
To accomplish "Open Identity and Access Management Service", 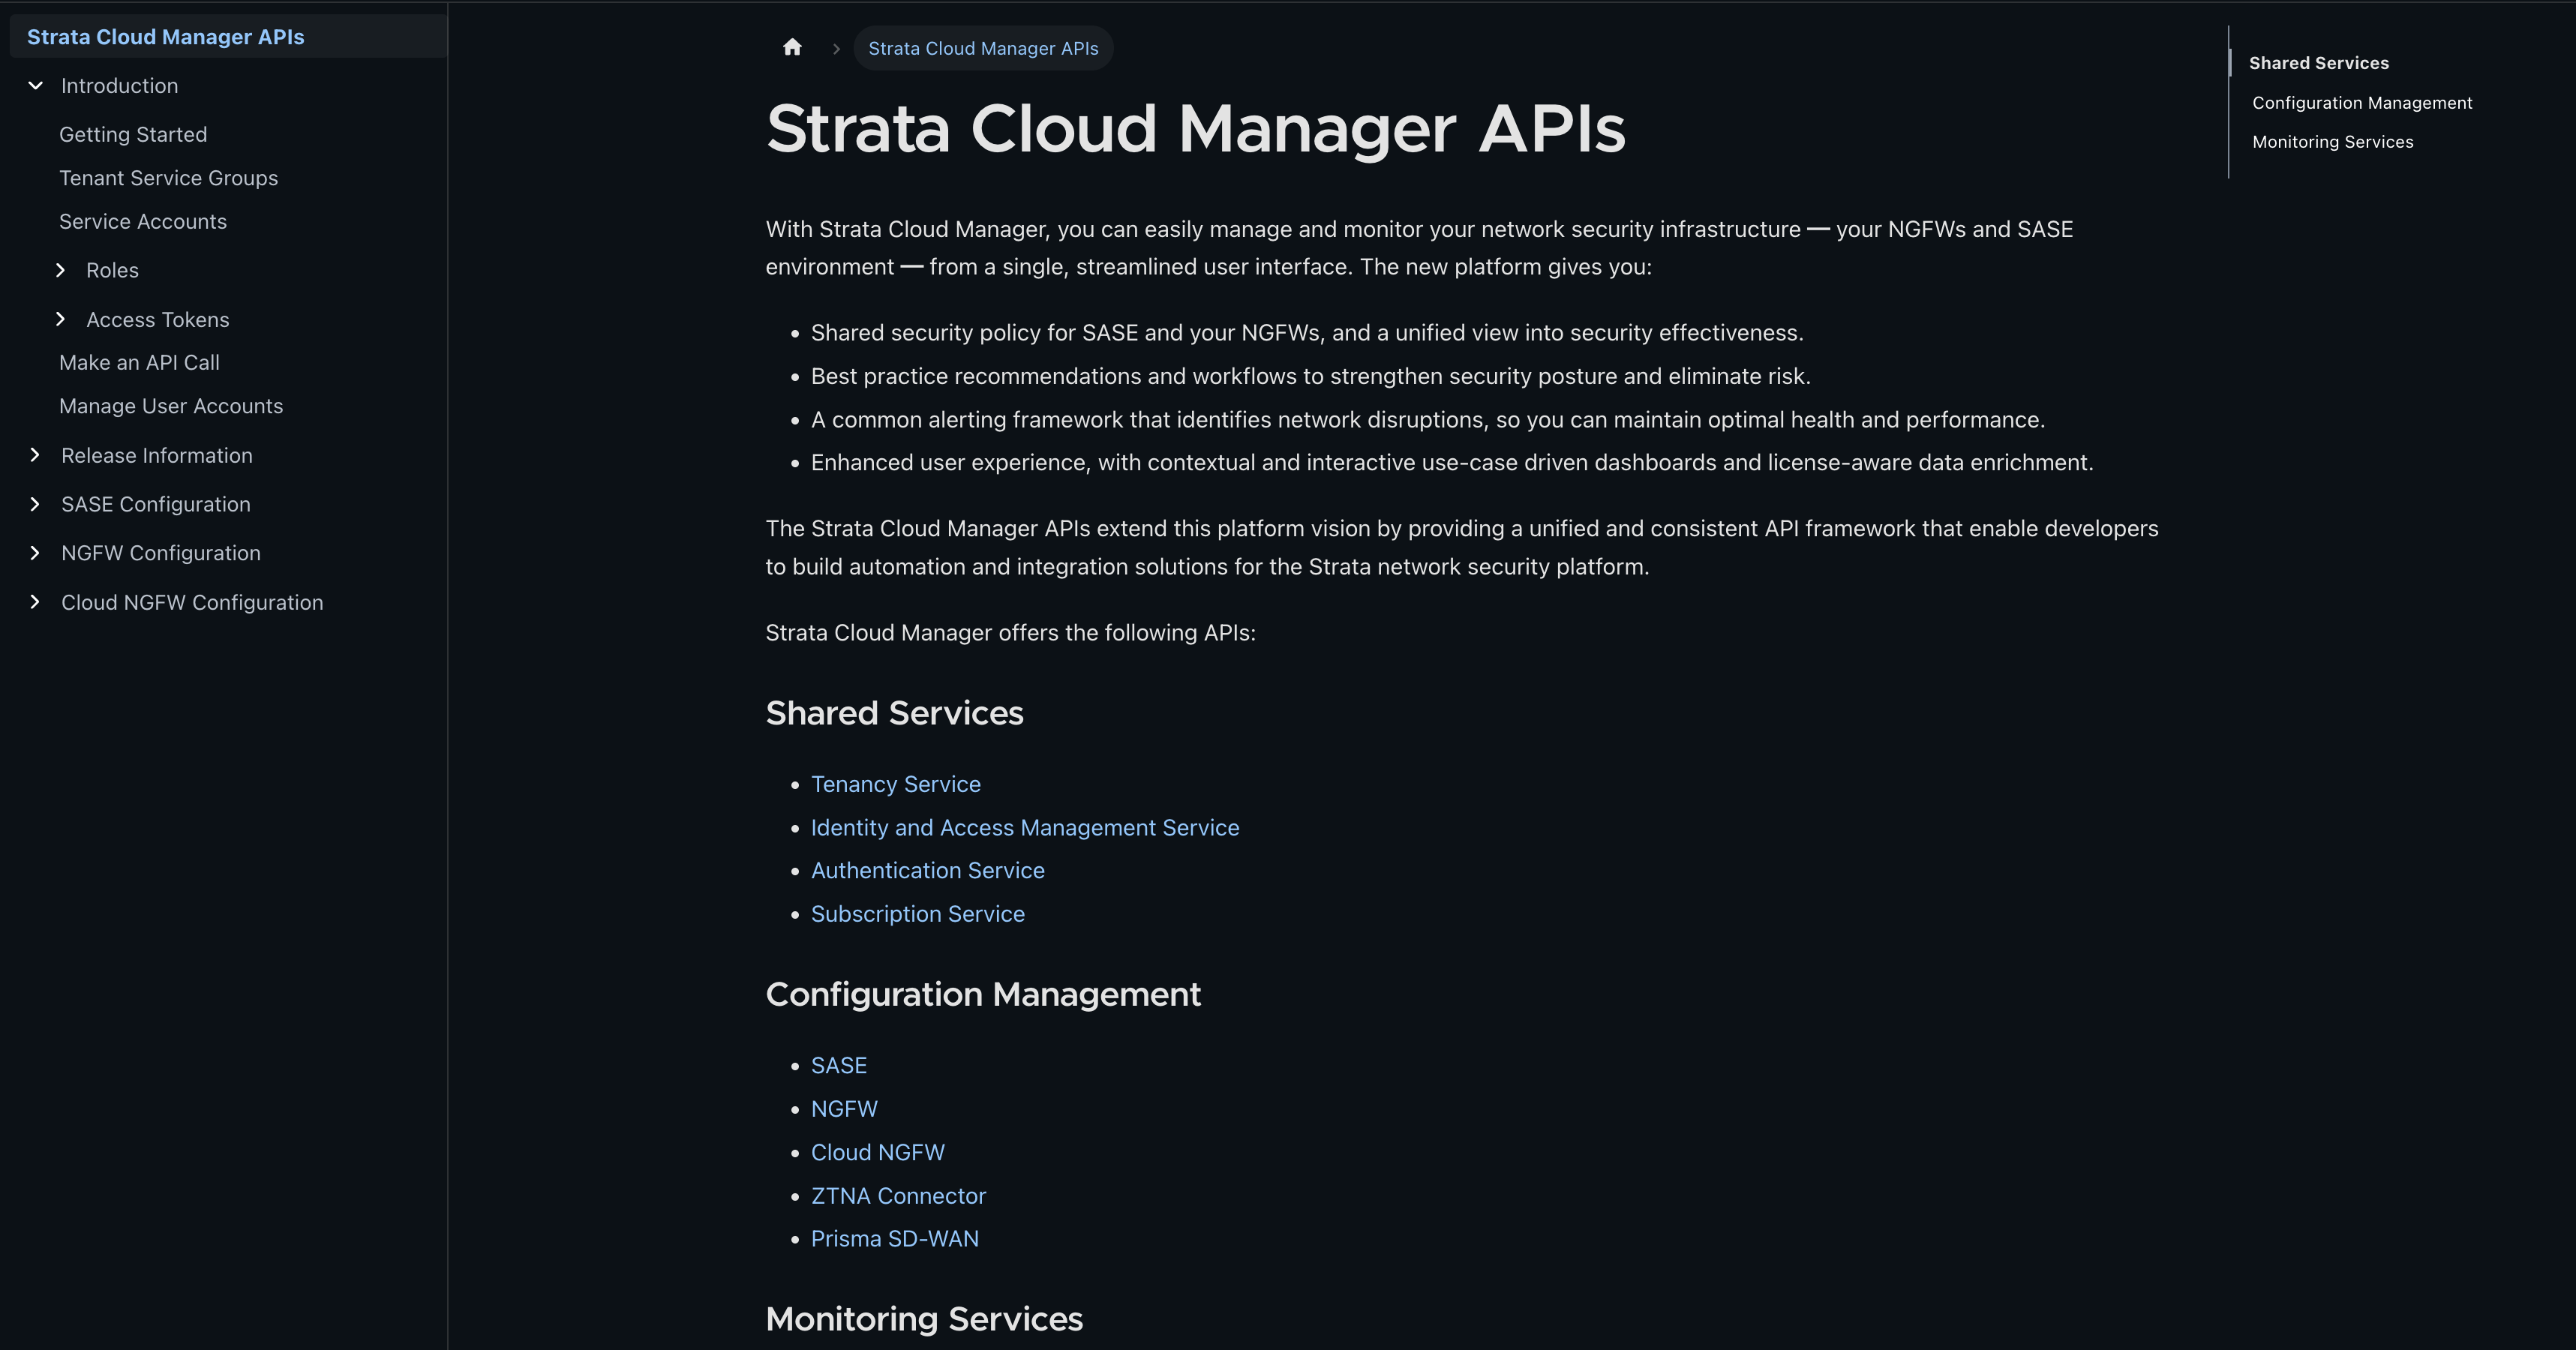I will pos(1025,827).
